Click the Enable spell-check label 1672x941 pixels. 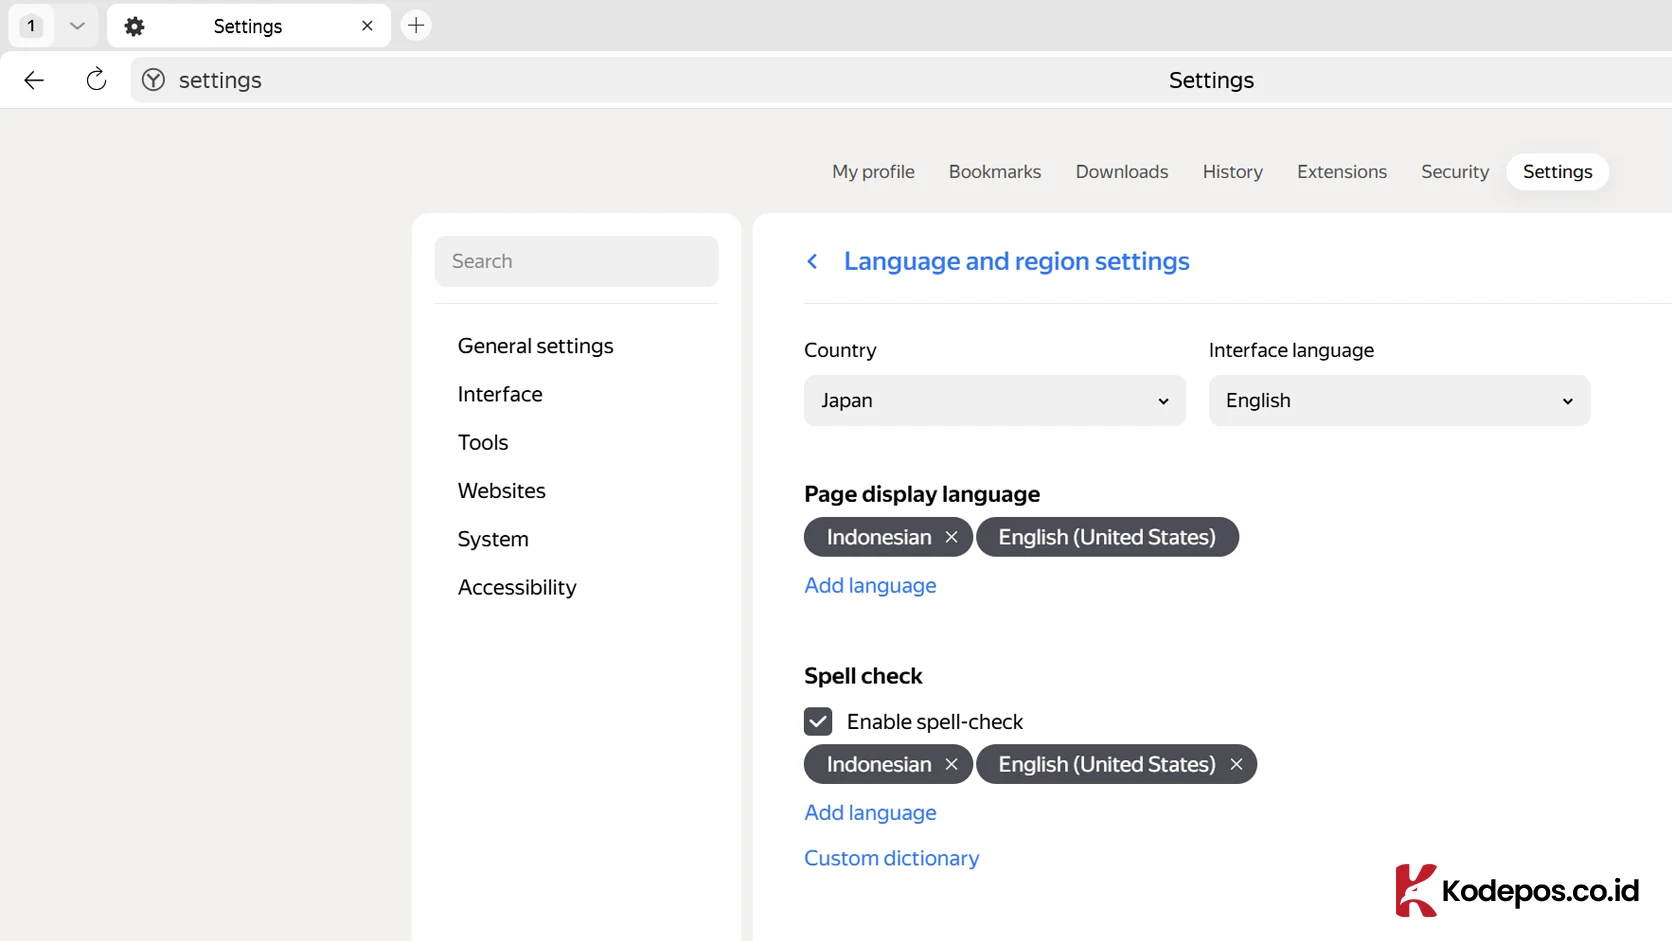(x=934, y=722)
